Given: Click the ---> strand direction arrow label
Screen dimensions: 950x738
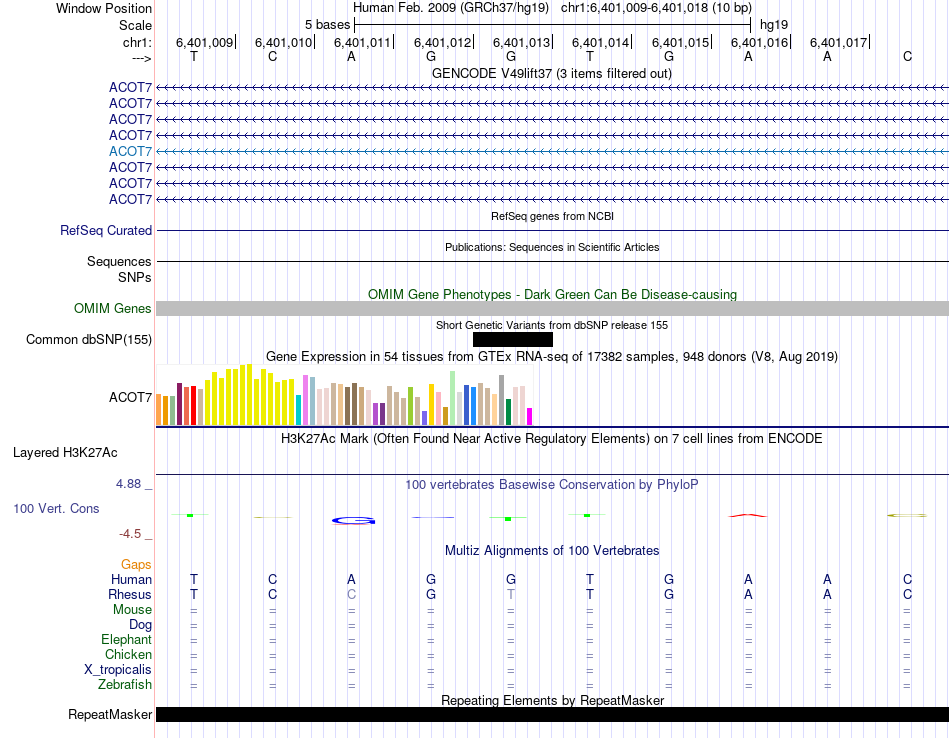Looking at the screenshot, I should pyautogui.click(x=142, y=58).
